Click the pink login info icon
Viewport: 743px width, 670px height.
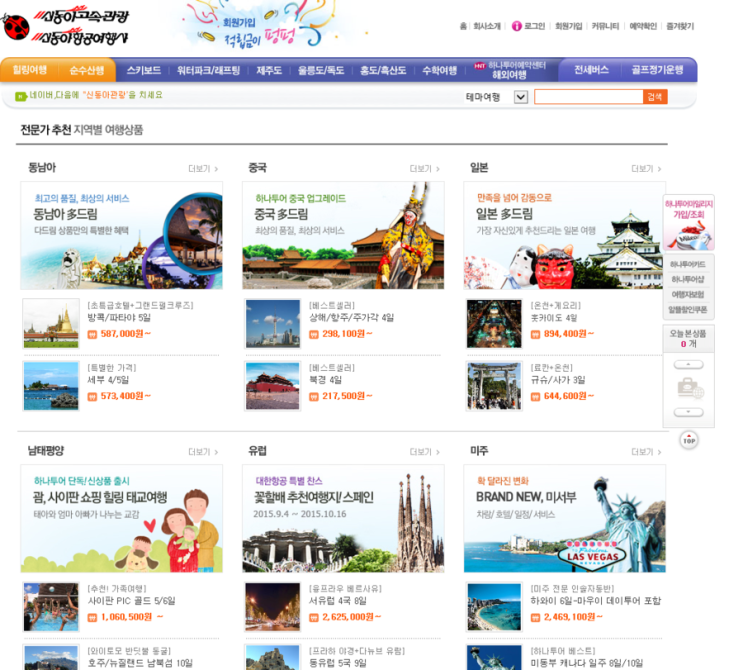tap(516, 26)
